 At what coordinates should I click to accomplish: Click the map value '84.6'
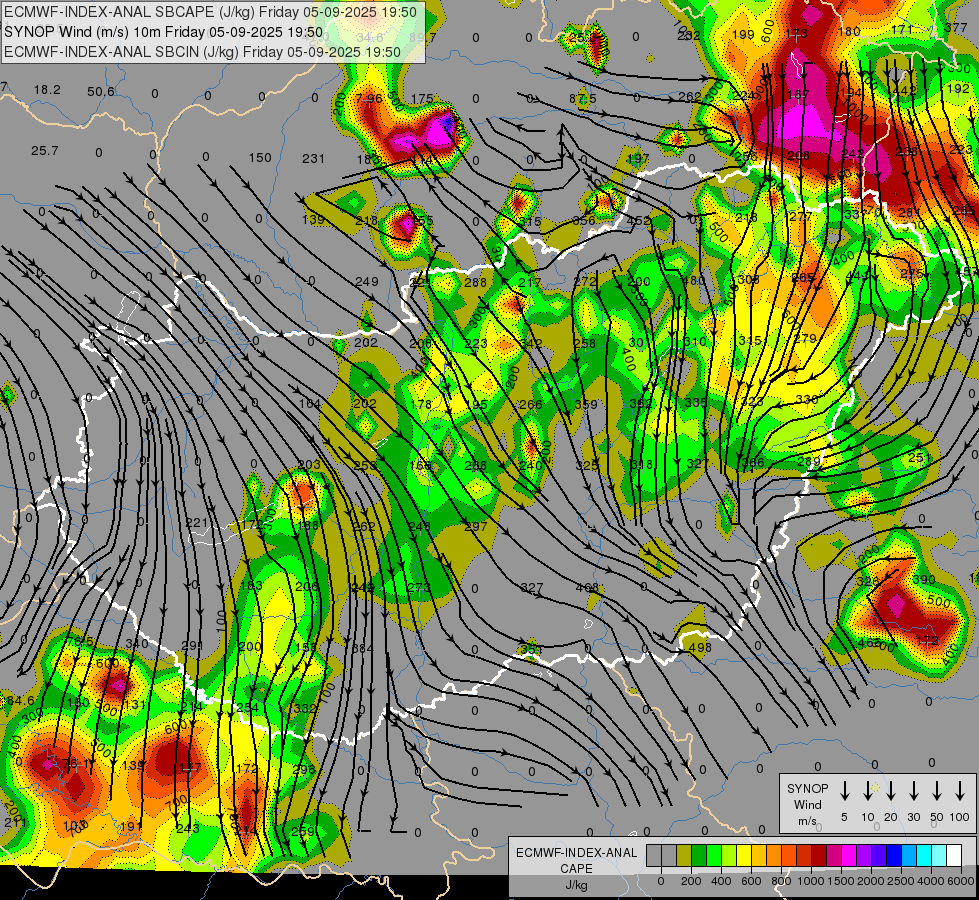(20, 701)
